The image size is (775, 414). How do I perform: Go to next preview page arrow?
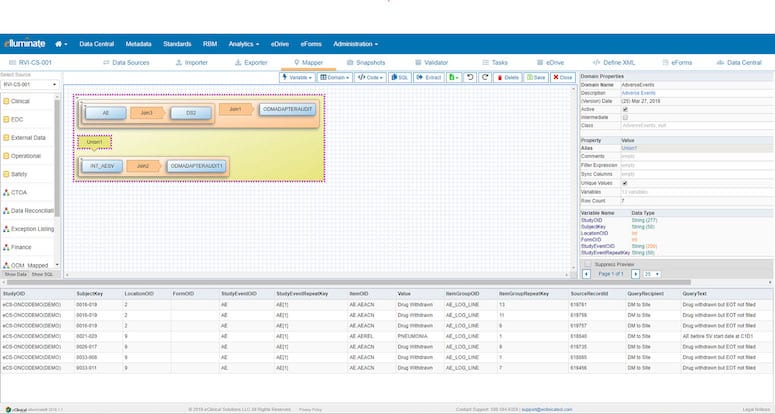coord(636,274)
